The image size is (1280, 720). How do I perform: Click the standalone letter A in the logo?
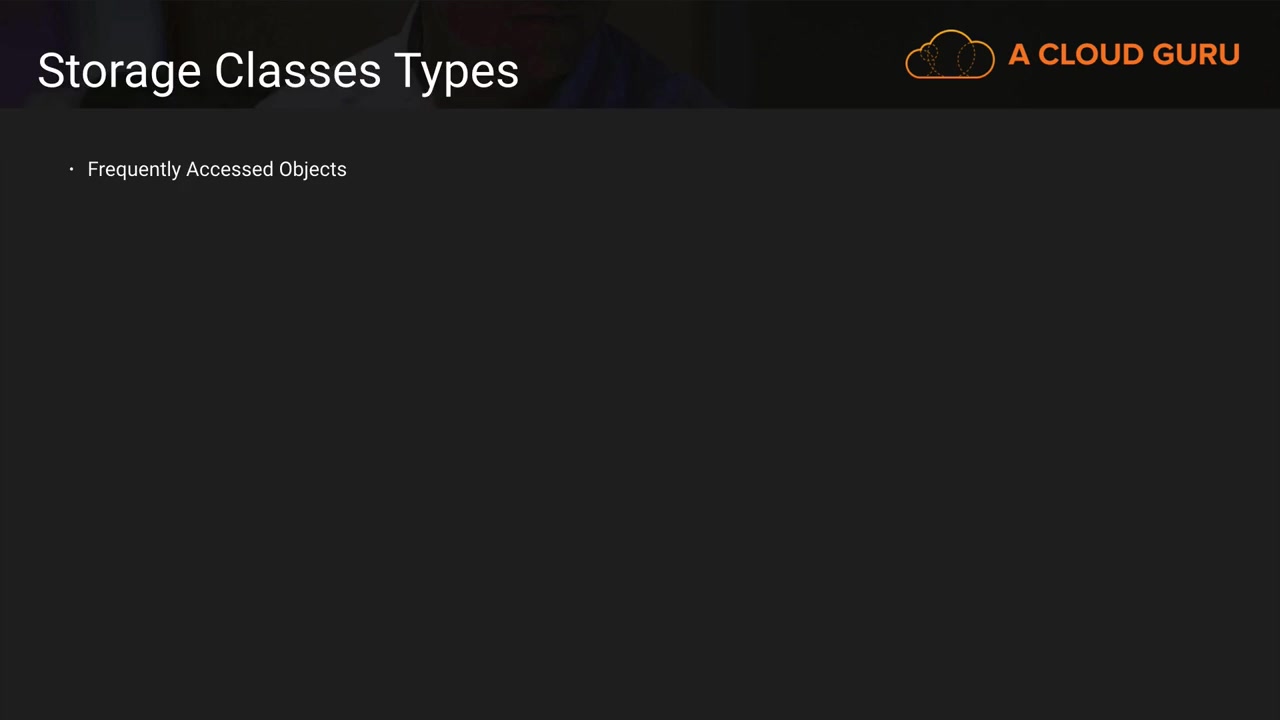(1019, 55)
